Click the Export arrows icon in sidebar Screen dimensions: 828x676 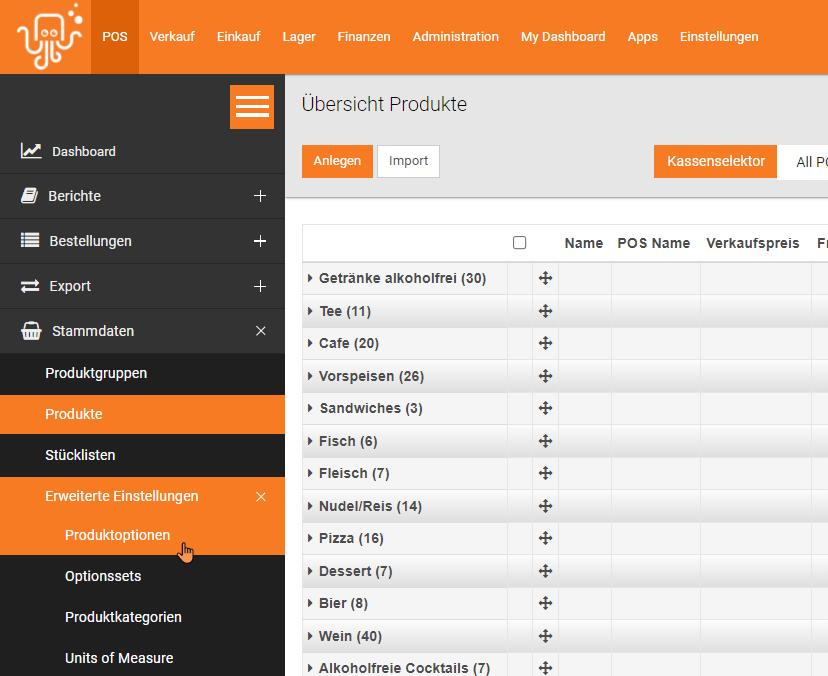pos(30,286)
